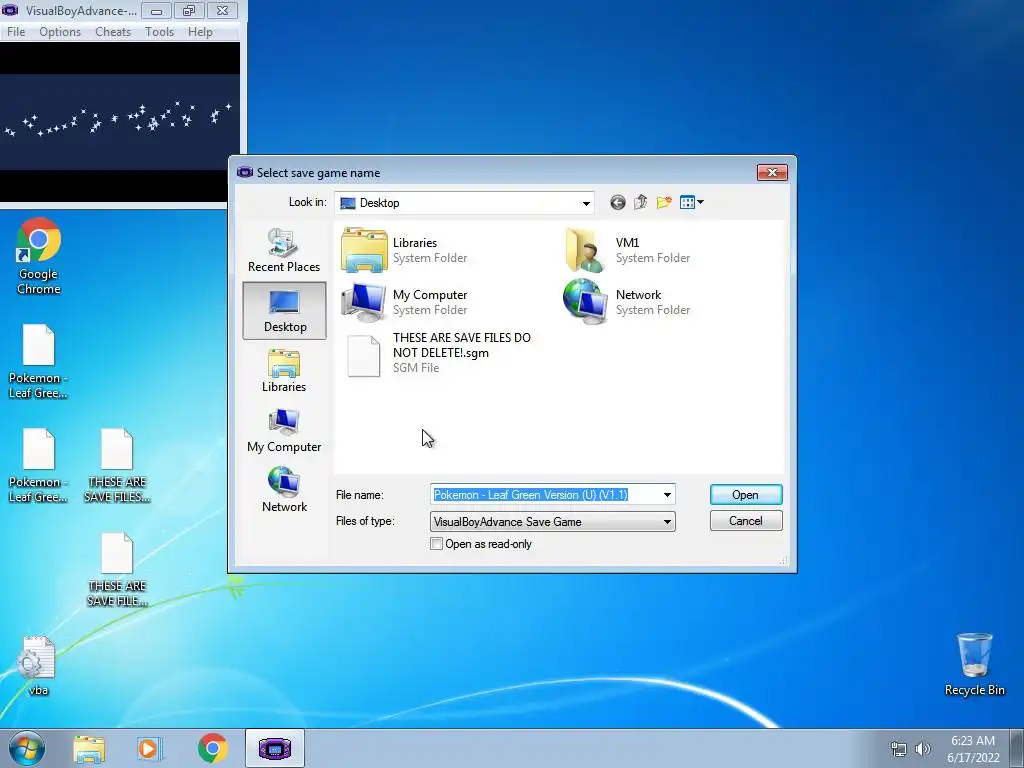This screenshot has height=768, width=1024.
Task: Select Libraries in the places sidebar
Action: click(284, 371)
